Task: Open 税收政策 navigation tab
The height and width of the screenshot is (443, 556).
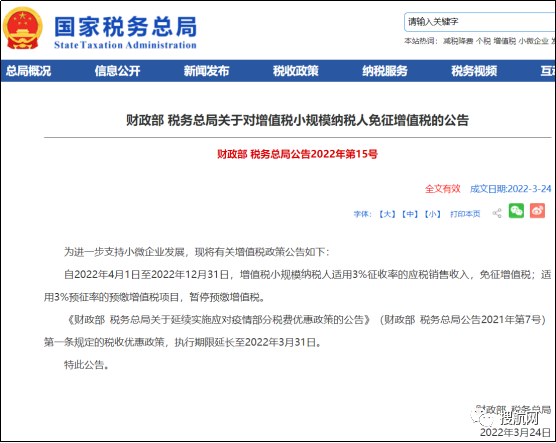Action: (296, 71)
